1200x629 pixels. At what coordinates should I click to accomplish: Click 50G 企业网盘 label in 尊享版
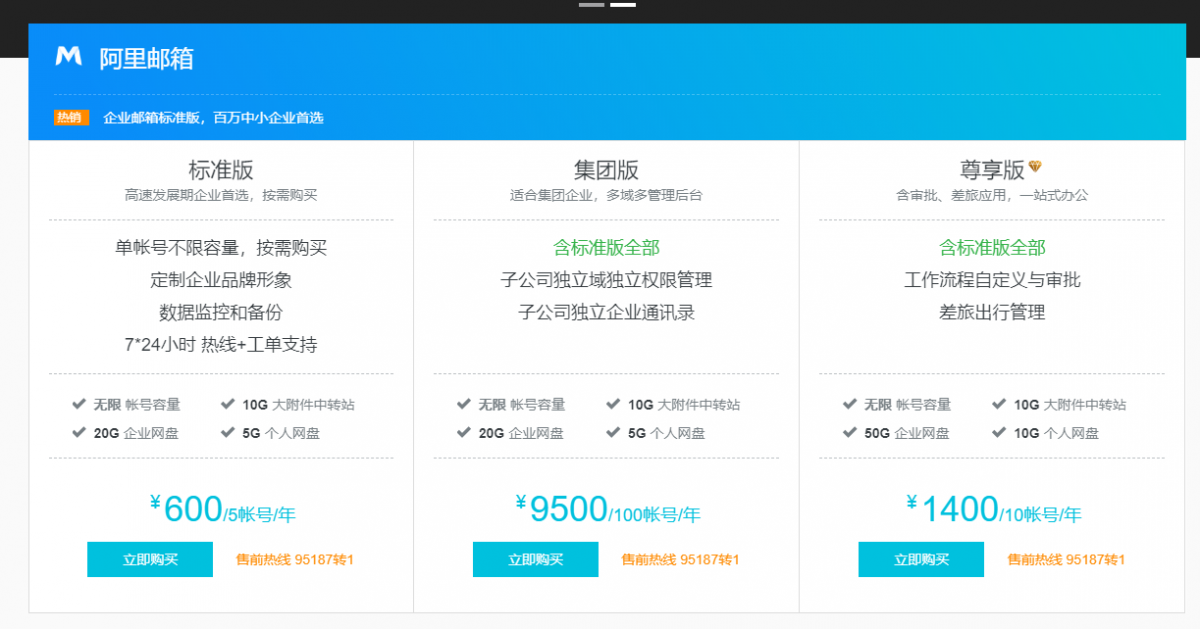point(906,433)
